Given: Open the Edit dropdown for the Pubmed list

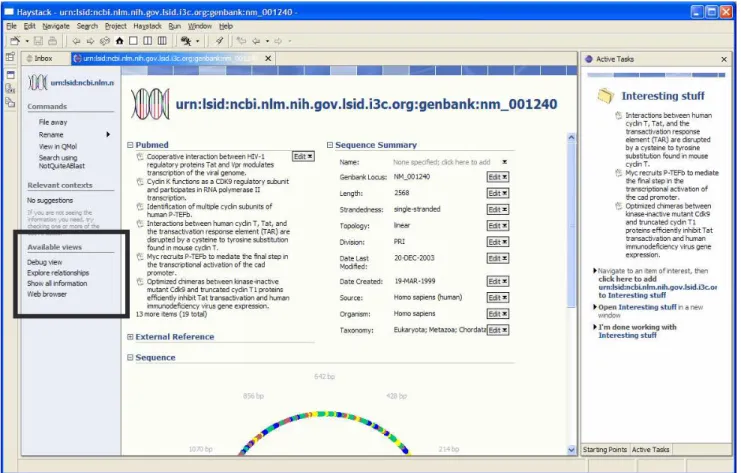Looking at the screenshot, I should (x=303, y=156).
